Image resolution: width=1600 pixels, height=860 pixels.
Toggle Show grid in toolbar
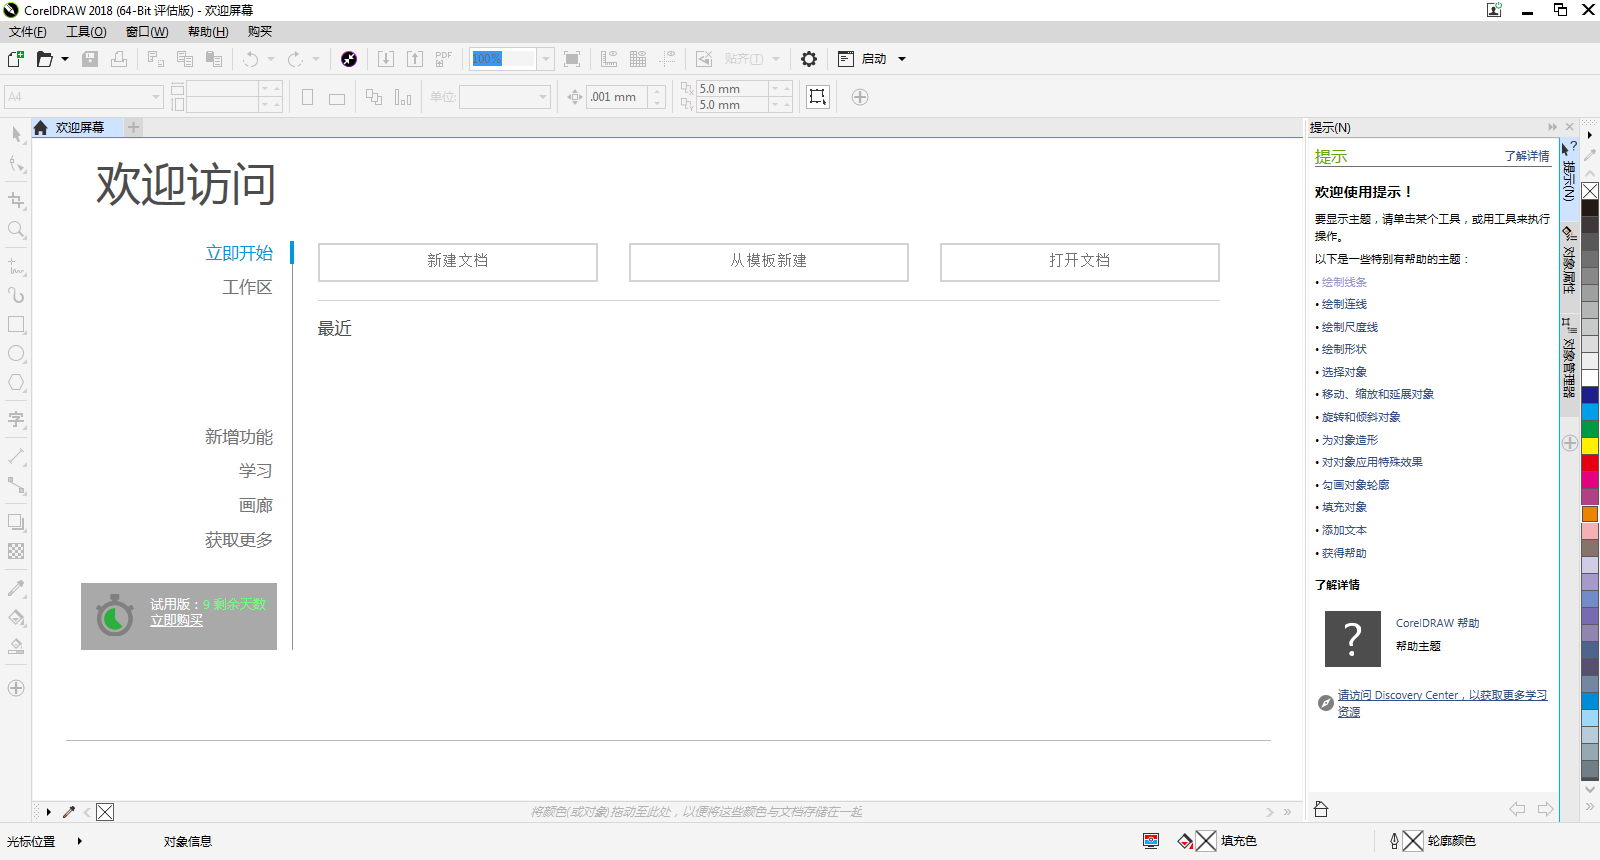point(638,59)
